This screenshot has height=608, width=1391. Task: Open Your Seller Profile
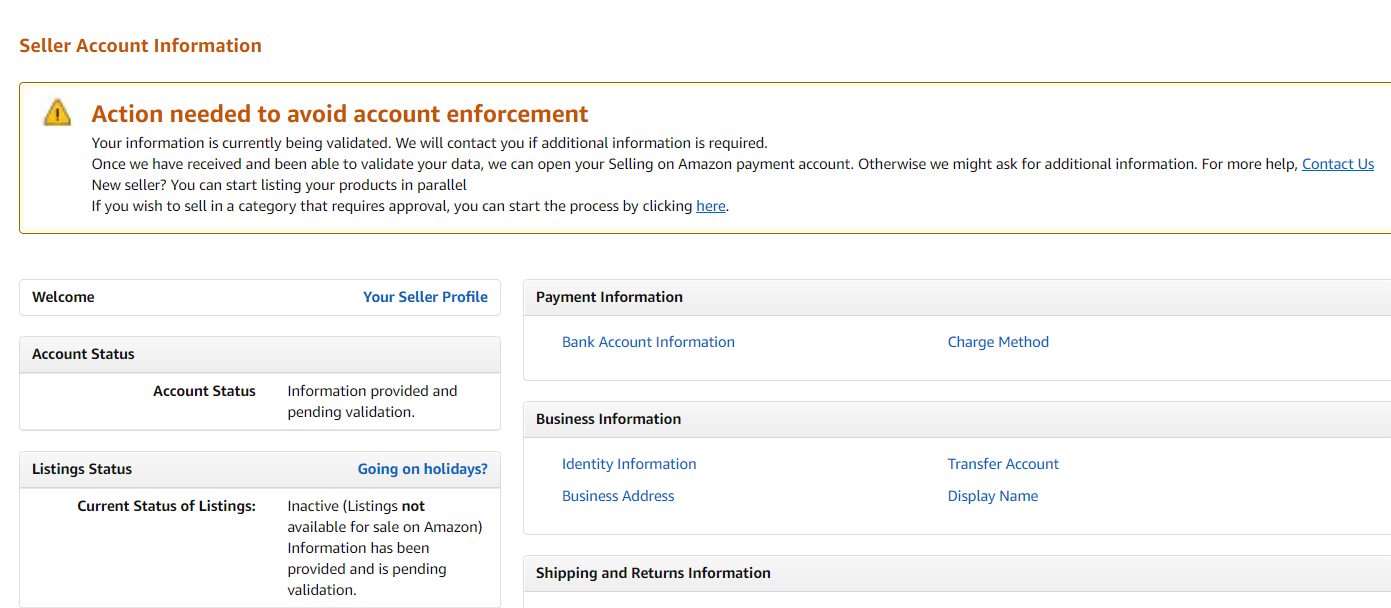click(425, 297)
